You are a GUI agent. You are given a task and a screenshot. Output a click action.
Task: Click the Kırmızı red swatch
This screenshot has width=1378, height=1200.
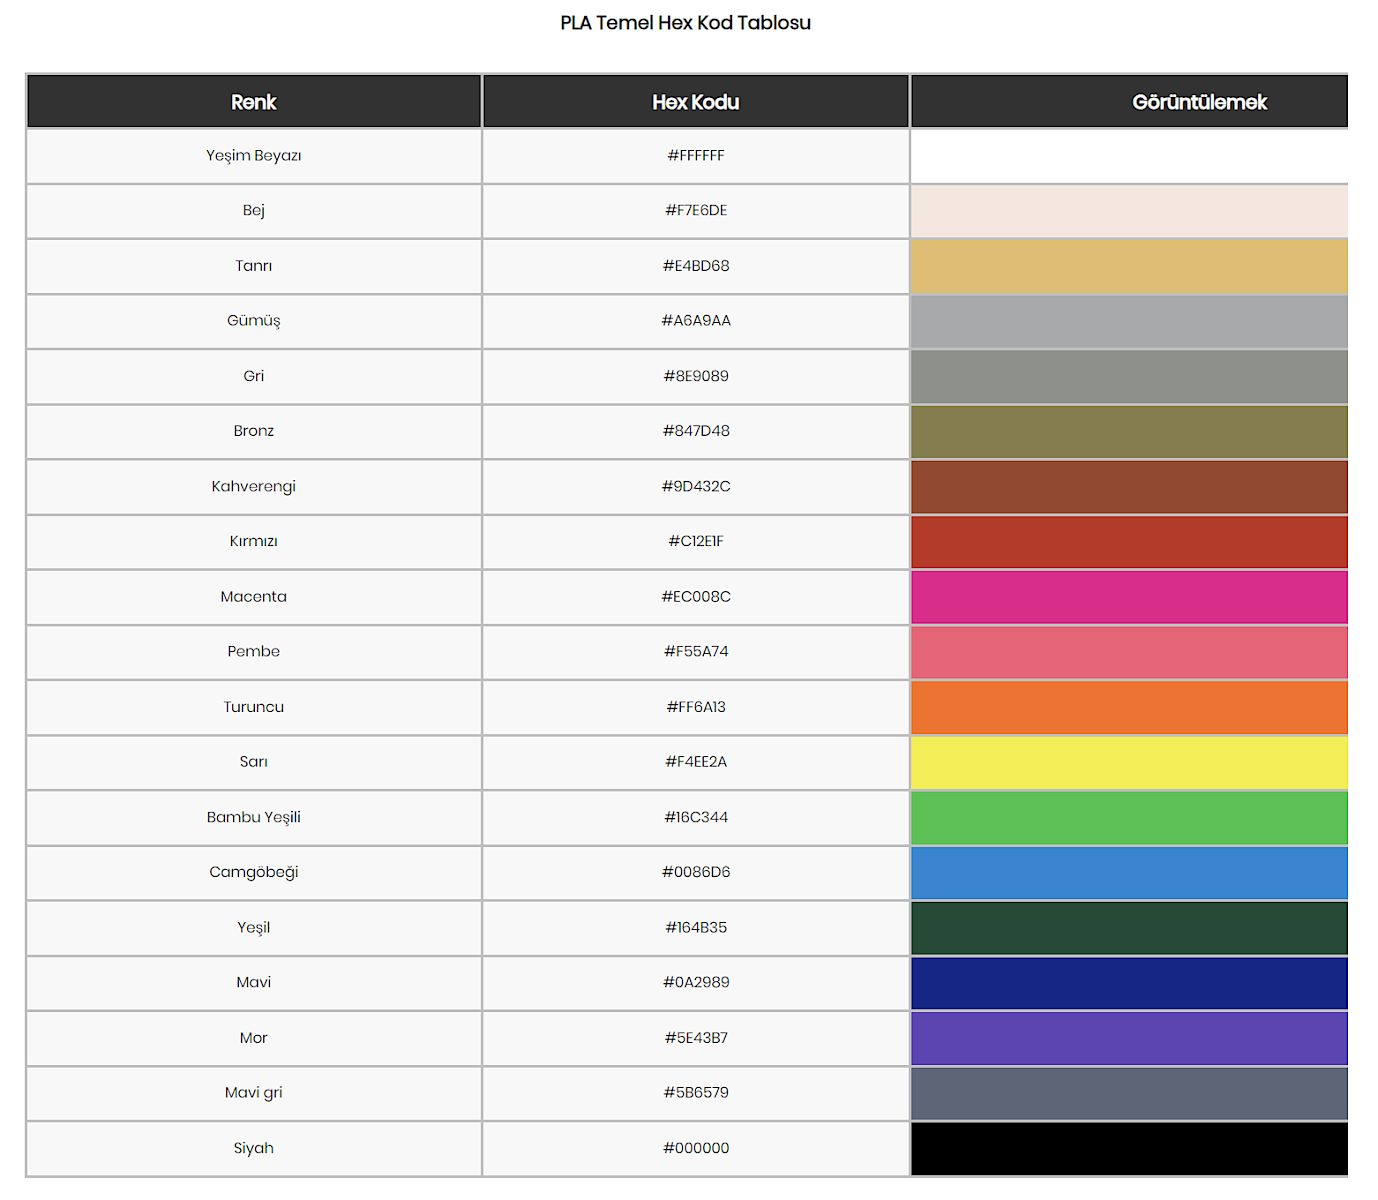[1128, 541]
